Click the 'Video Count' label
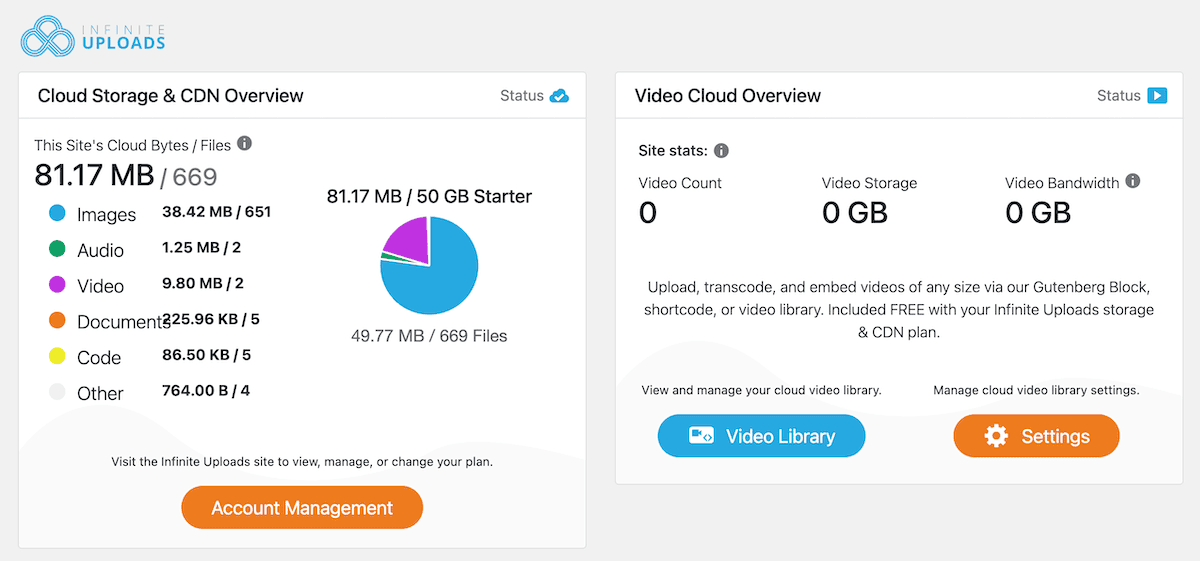The image size is (1200, 561). 680,183
